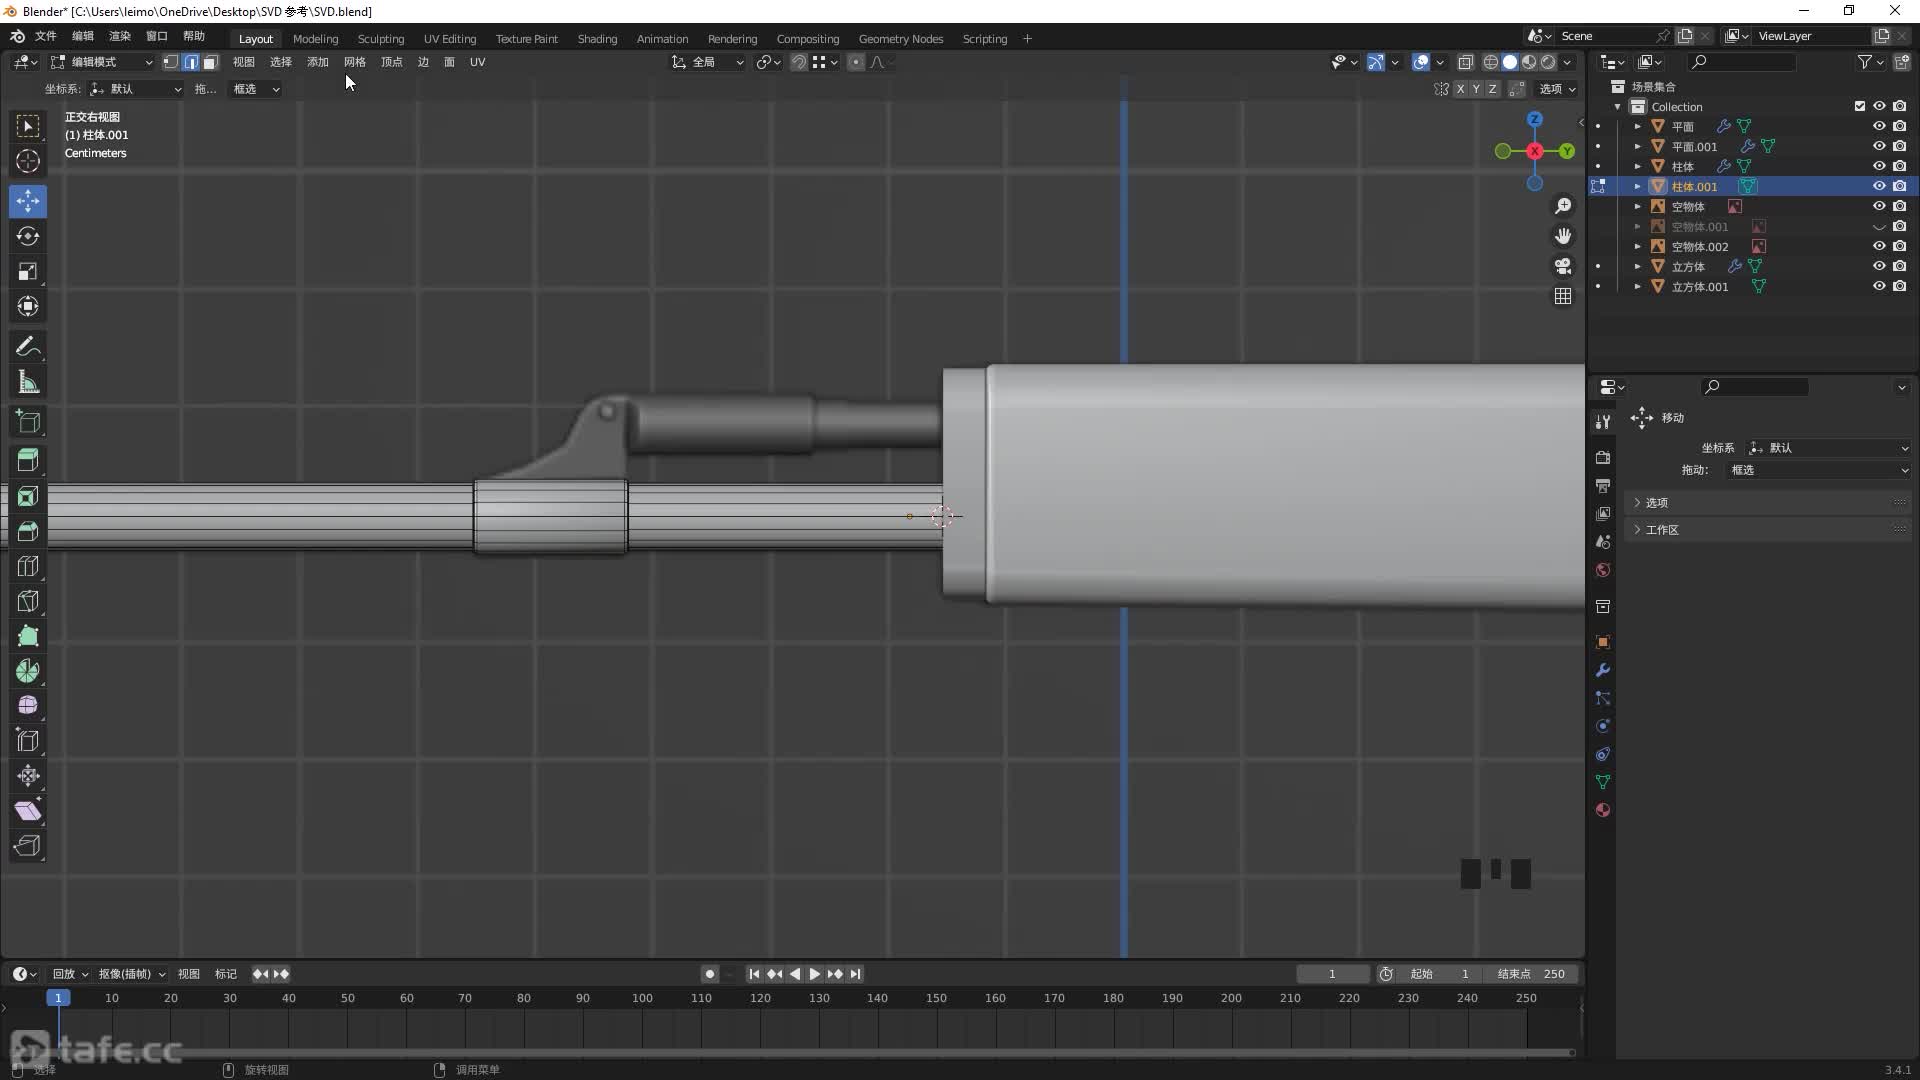
Task: Switch to the Shading workspace tab
Action: point(597,38)
